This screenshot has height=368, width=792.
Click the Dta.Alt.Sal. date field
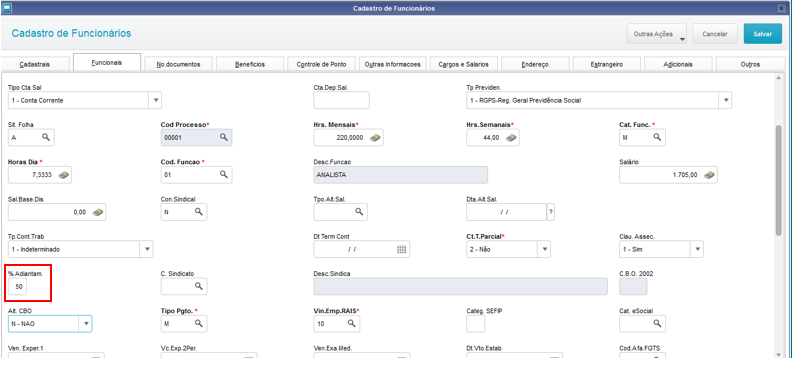tap(506, 212)
